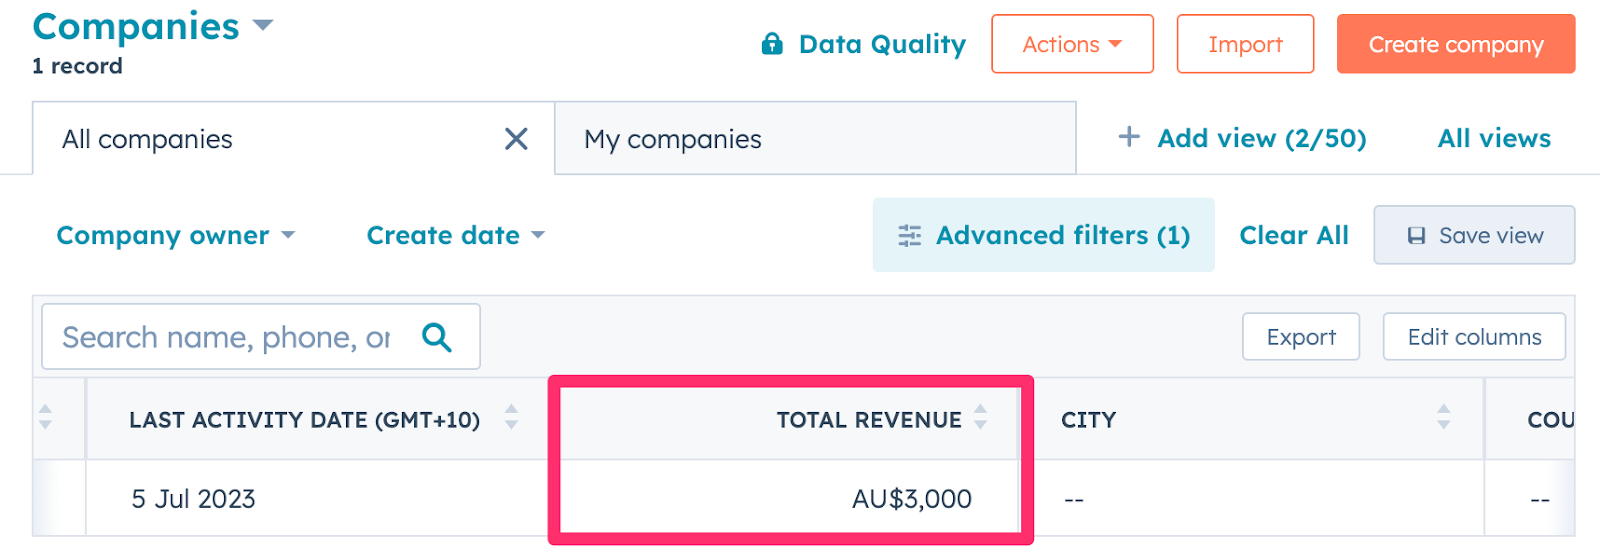Click the Create company button
The height and width of the screenshot is (548, 1600).
pos(1455,44)
